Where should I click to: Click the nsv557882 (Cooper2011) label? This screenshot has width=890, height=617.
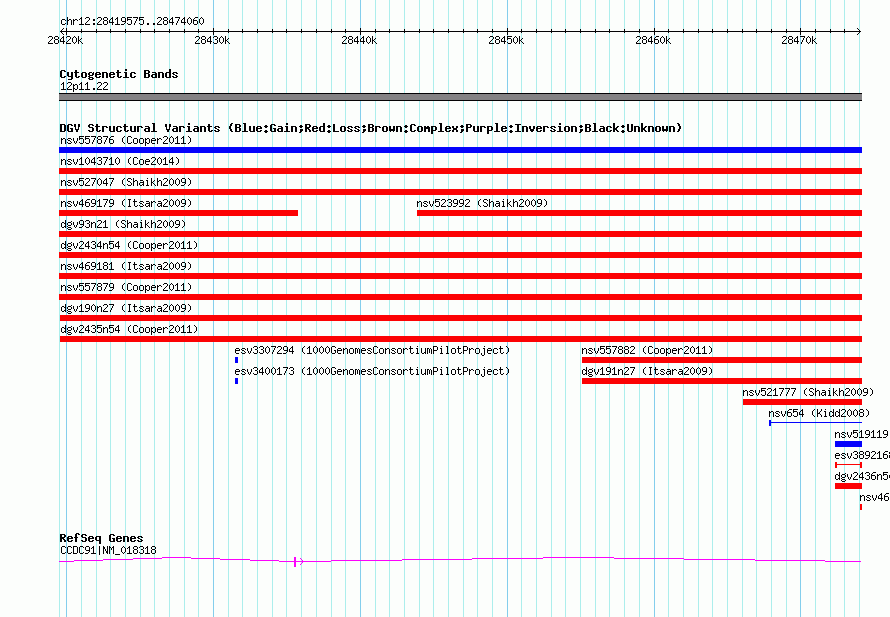(x=647, y=350)
